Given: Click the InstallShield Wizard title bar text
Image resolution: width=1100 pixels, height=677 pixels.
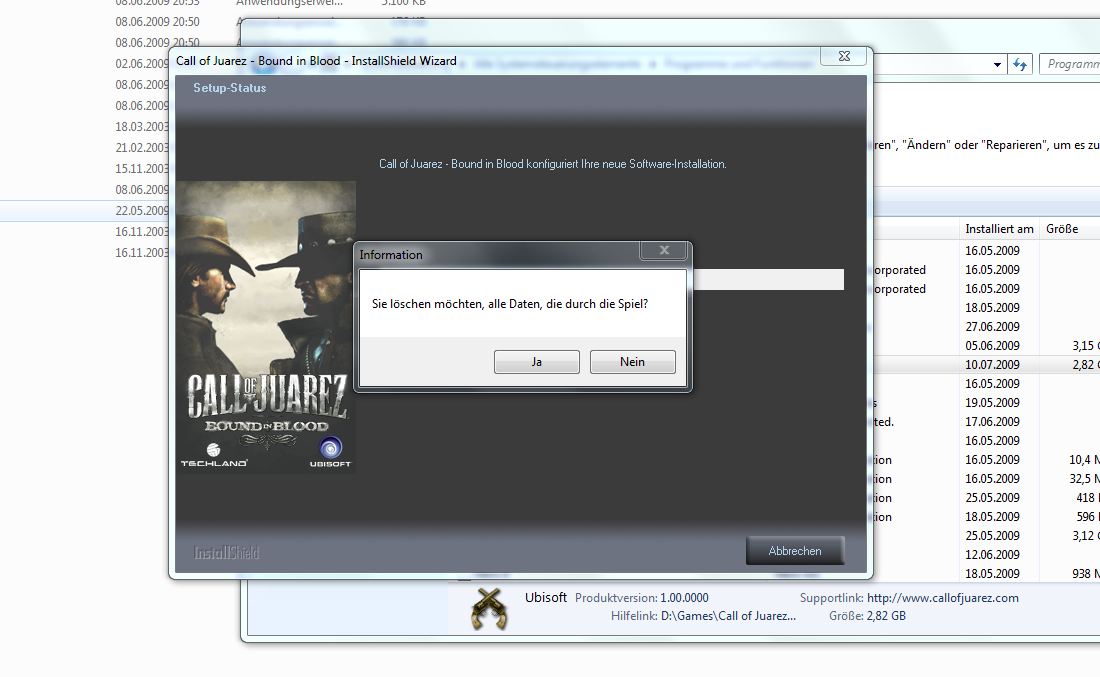Looking at the screenshot, I should 316,61.
